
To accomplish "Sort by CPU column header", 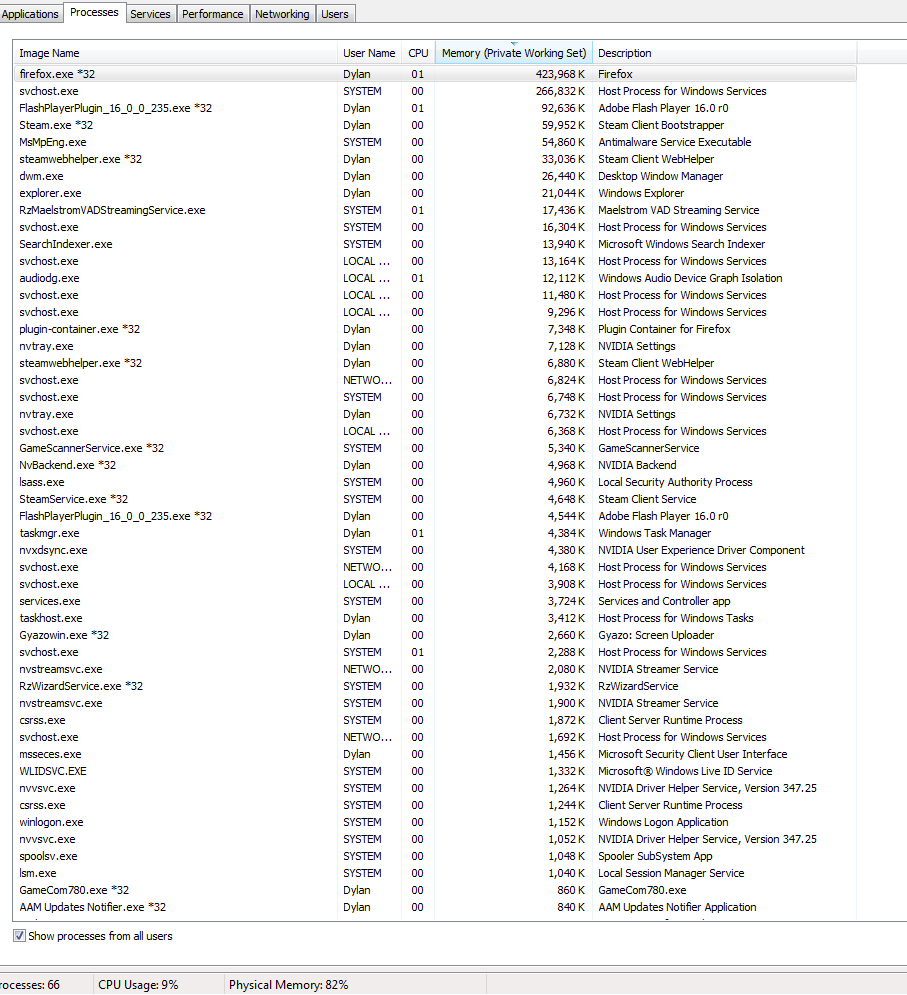I will (418, 53).
